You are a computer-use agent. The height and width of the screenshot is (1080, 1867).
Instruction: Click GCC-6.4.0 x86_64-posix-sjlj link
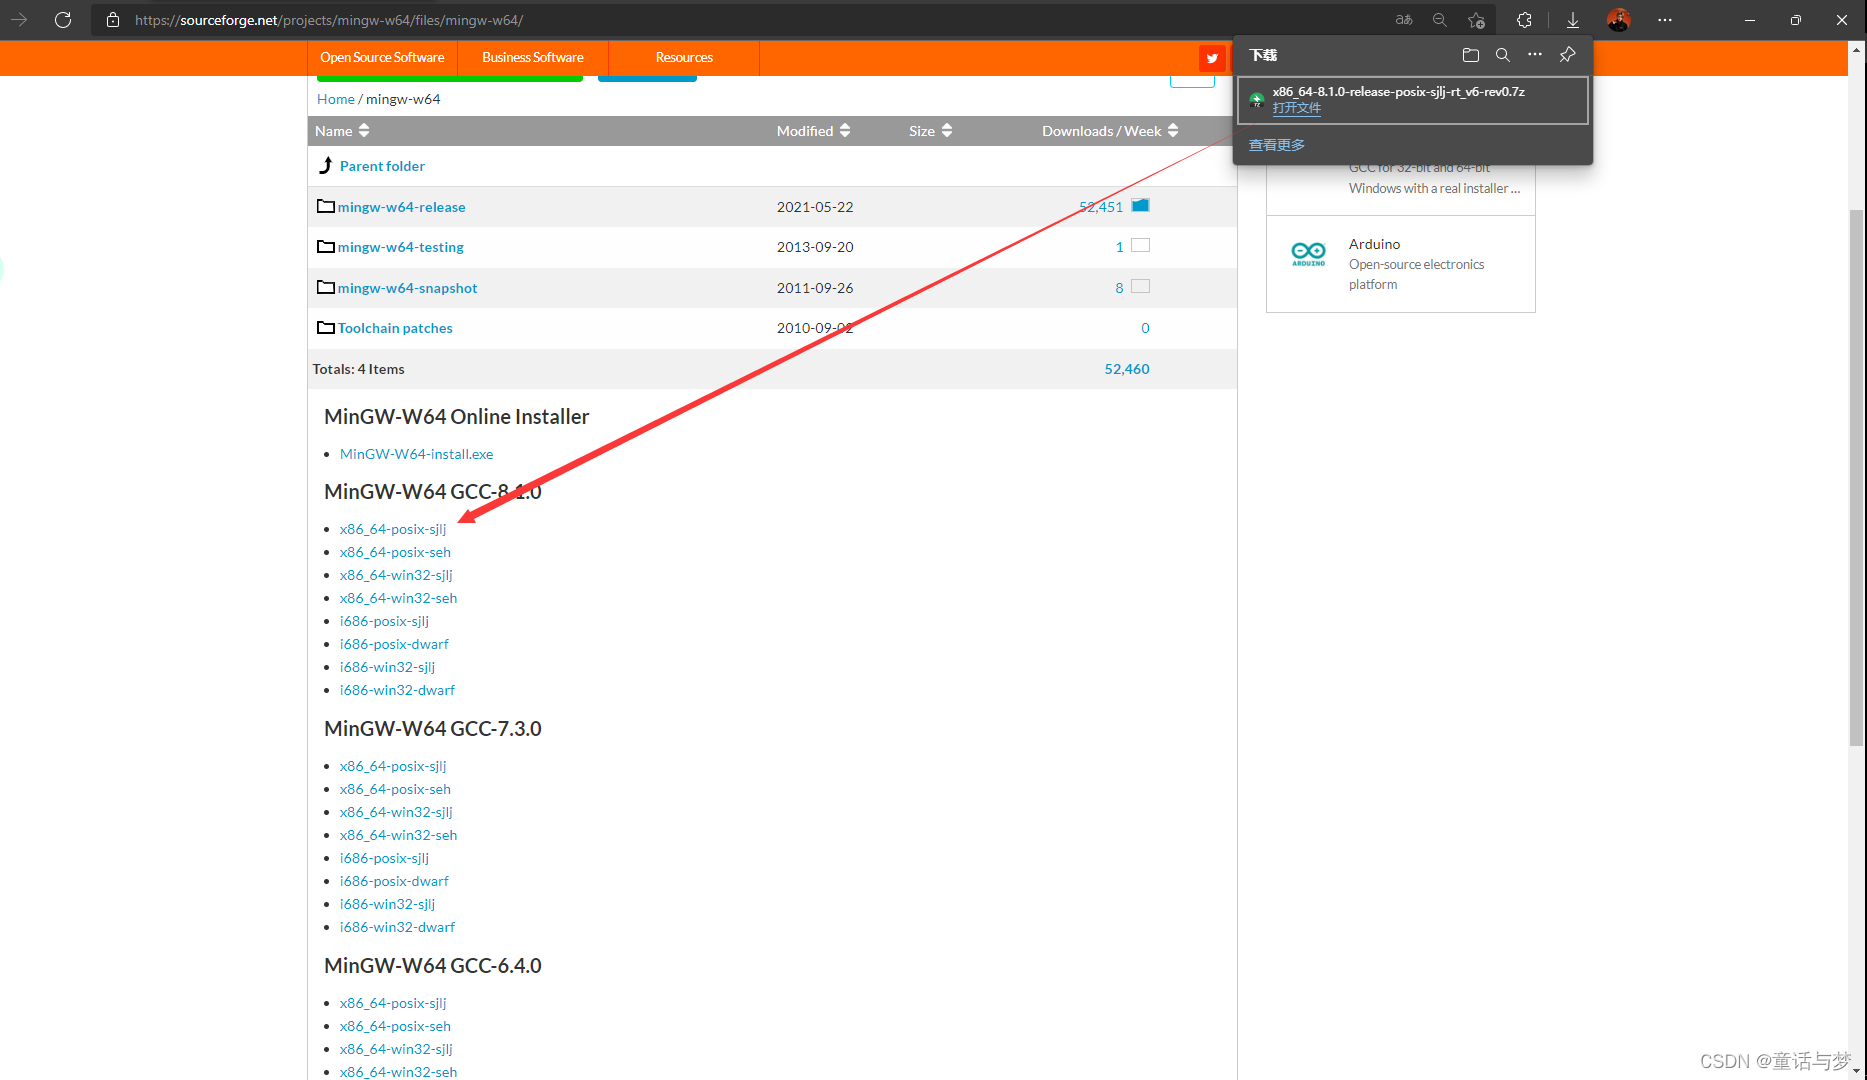coord(393,1003)
